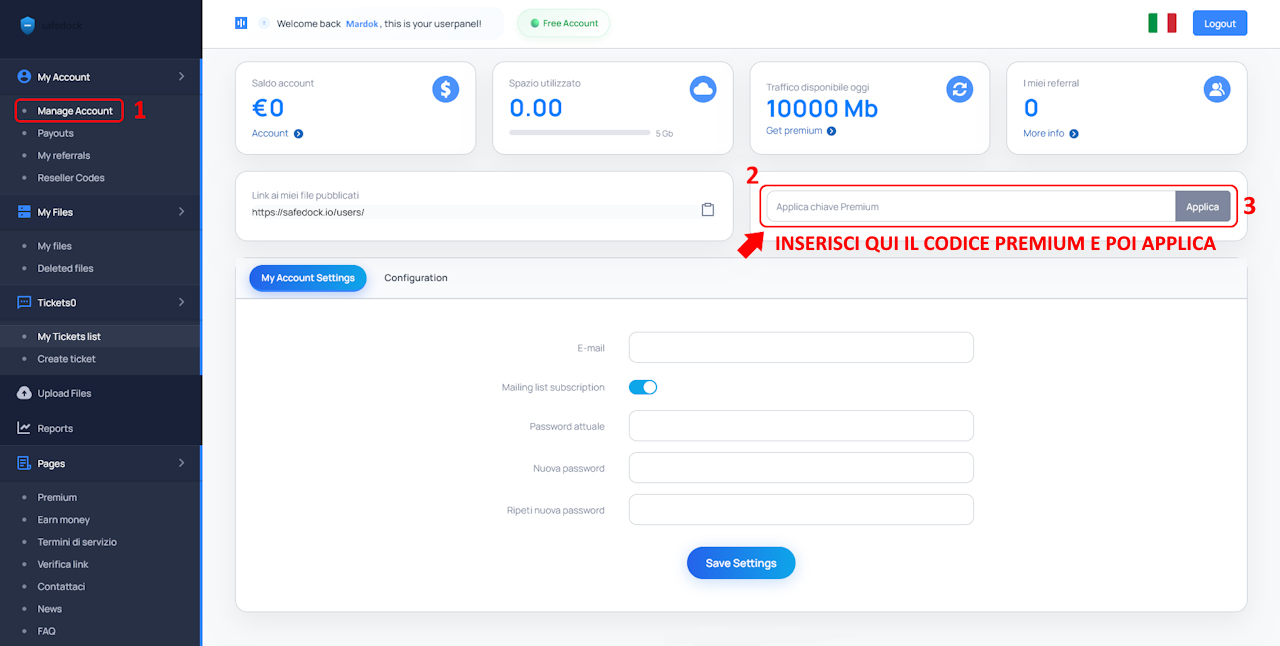Viewport: 1280px width, 646px height.
Task: Toggle the Mailing list subscription switch
Action: pyautogui.click(x=643, y=387)
